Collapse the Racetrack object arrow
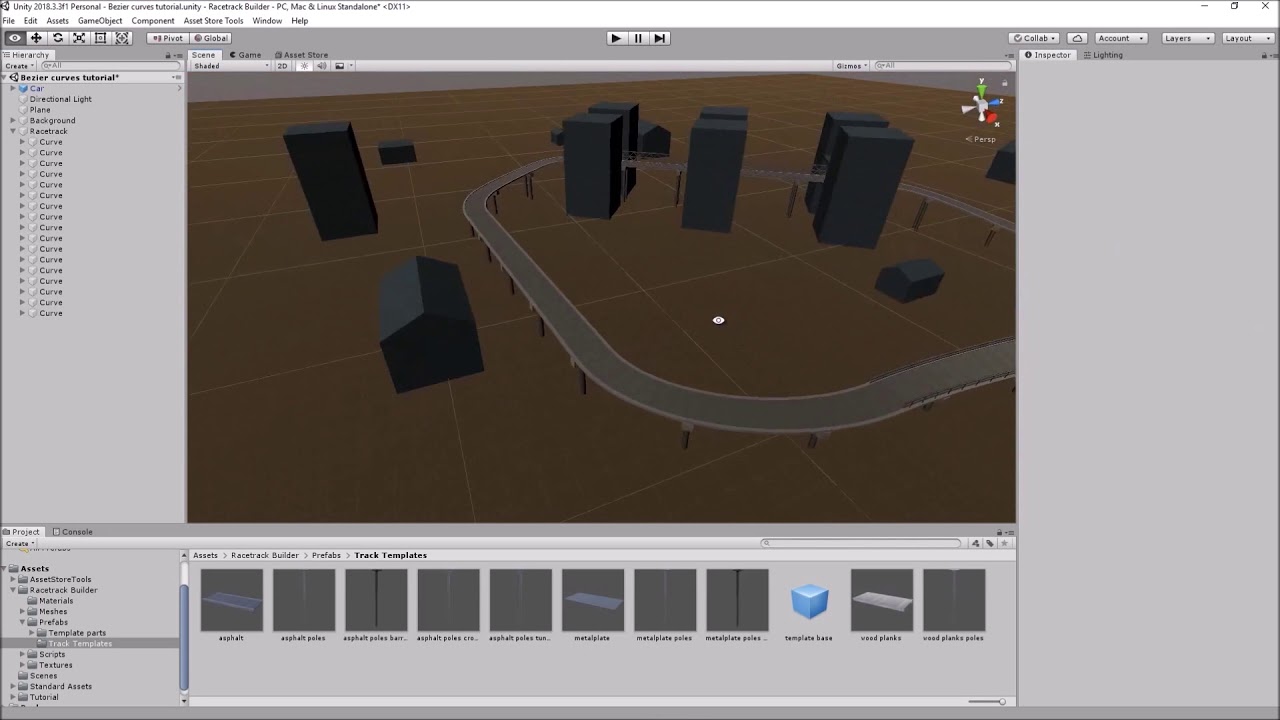This screenshot has width=1280, height=720. coord(13,131)
